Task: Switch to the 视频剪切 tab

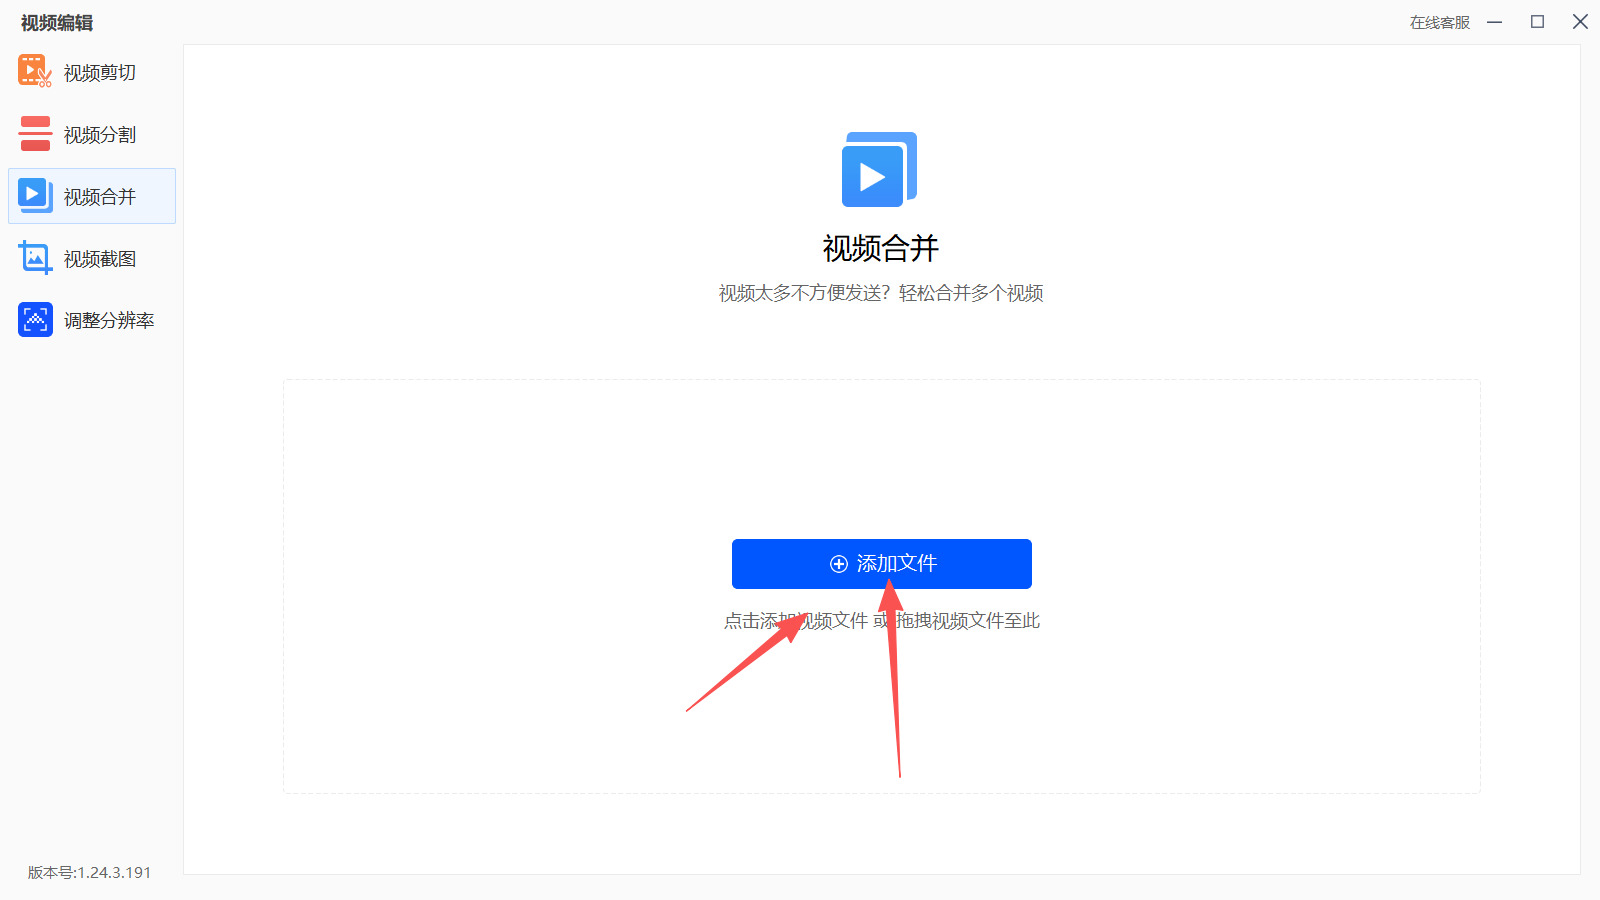Action: click(x=99, y=71)
